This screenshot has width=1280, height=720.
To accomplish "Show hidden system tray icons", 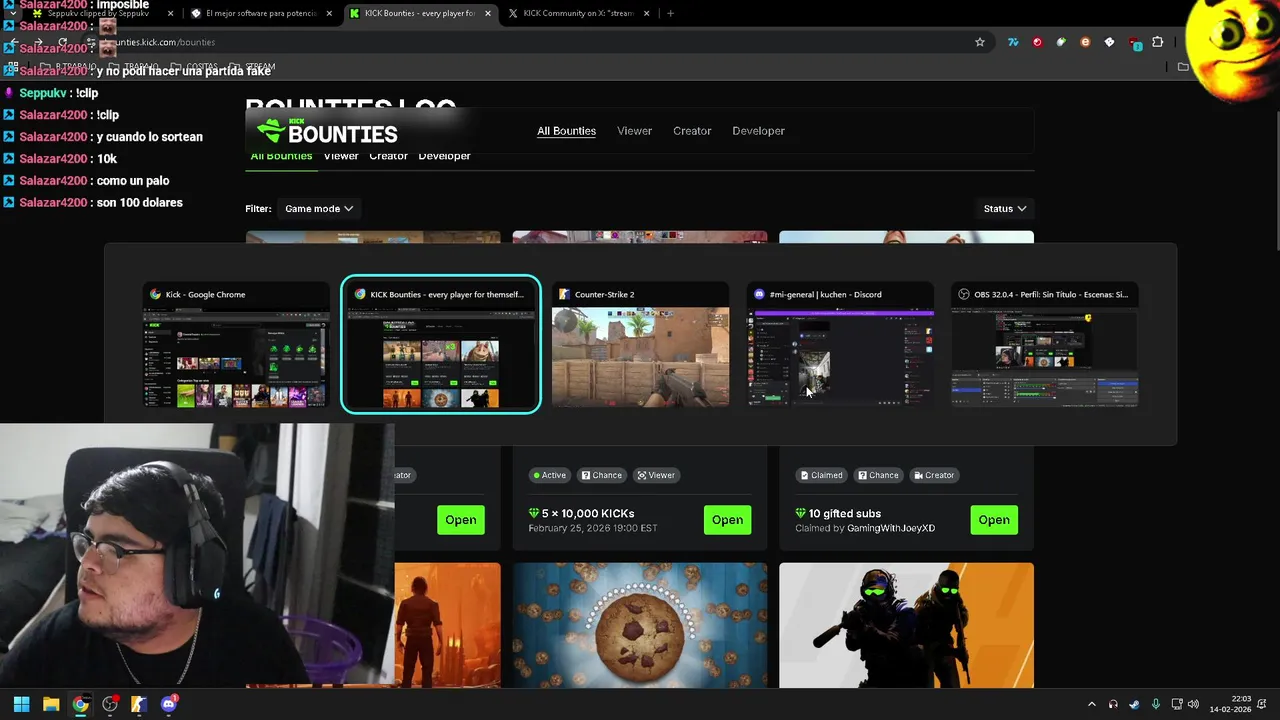I will point(1091,705).
